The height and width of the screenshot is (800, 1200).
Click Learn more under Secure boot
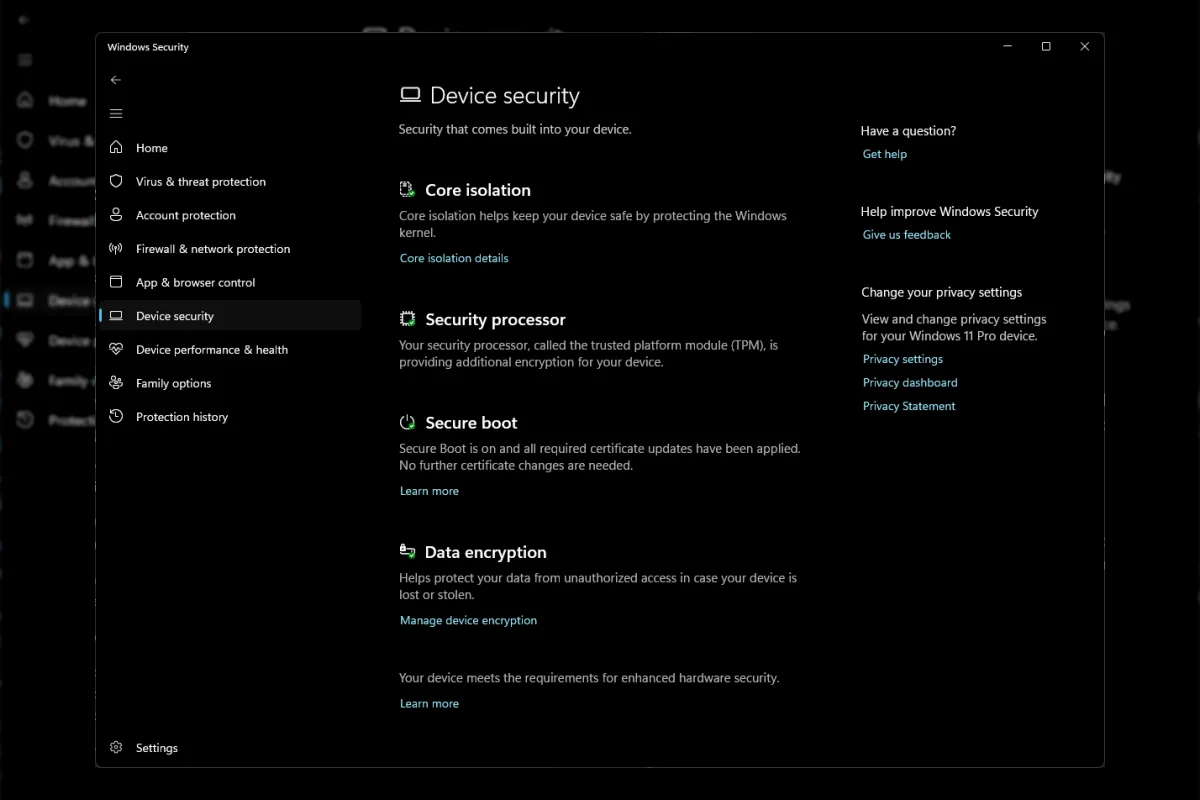click(429, 491)
